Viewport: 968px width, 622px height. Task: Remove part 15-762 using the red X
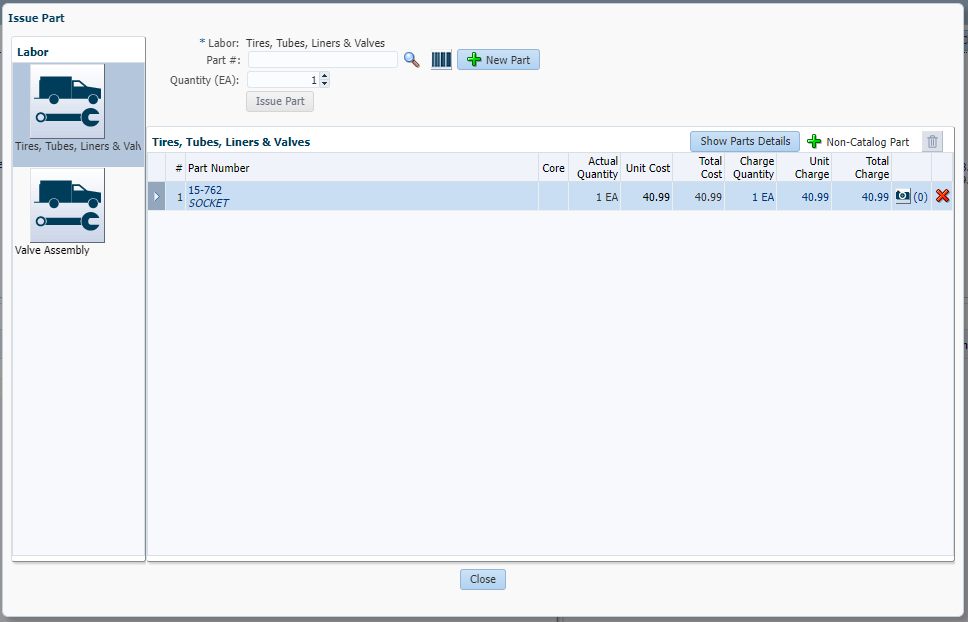pyautogui.click(x=942, y=197)
